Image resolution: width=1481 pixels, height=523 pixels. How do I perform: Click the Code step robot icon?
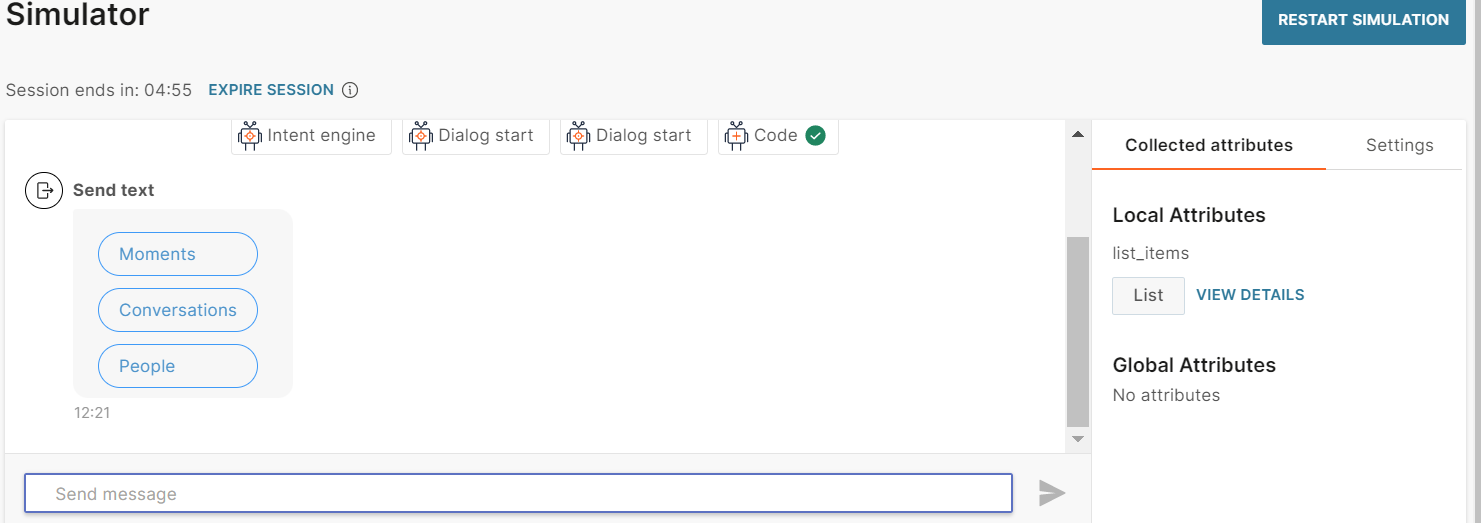point(737,136)
